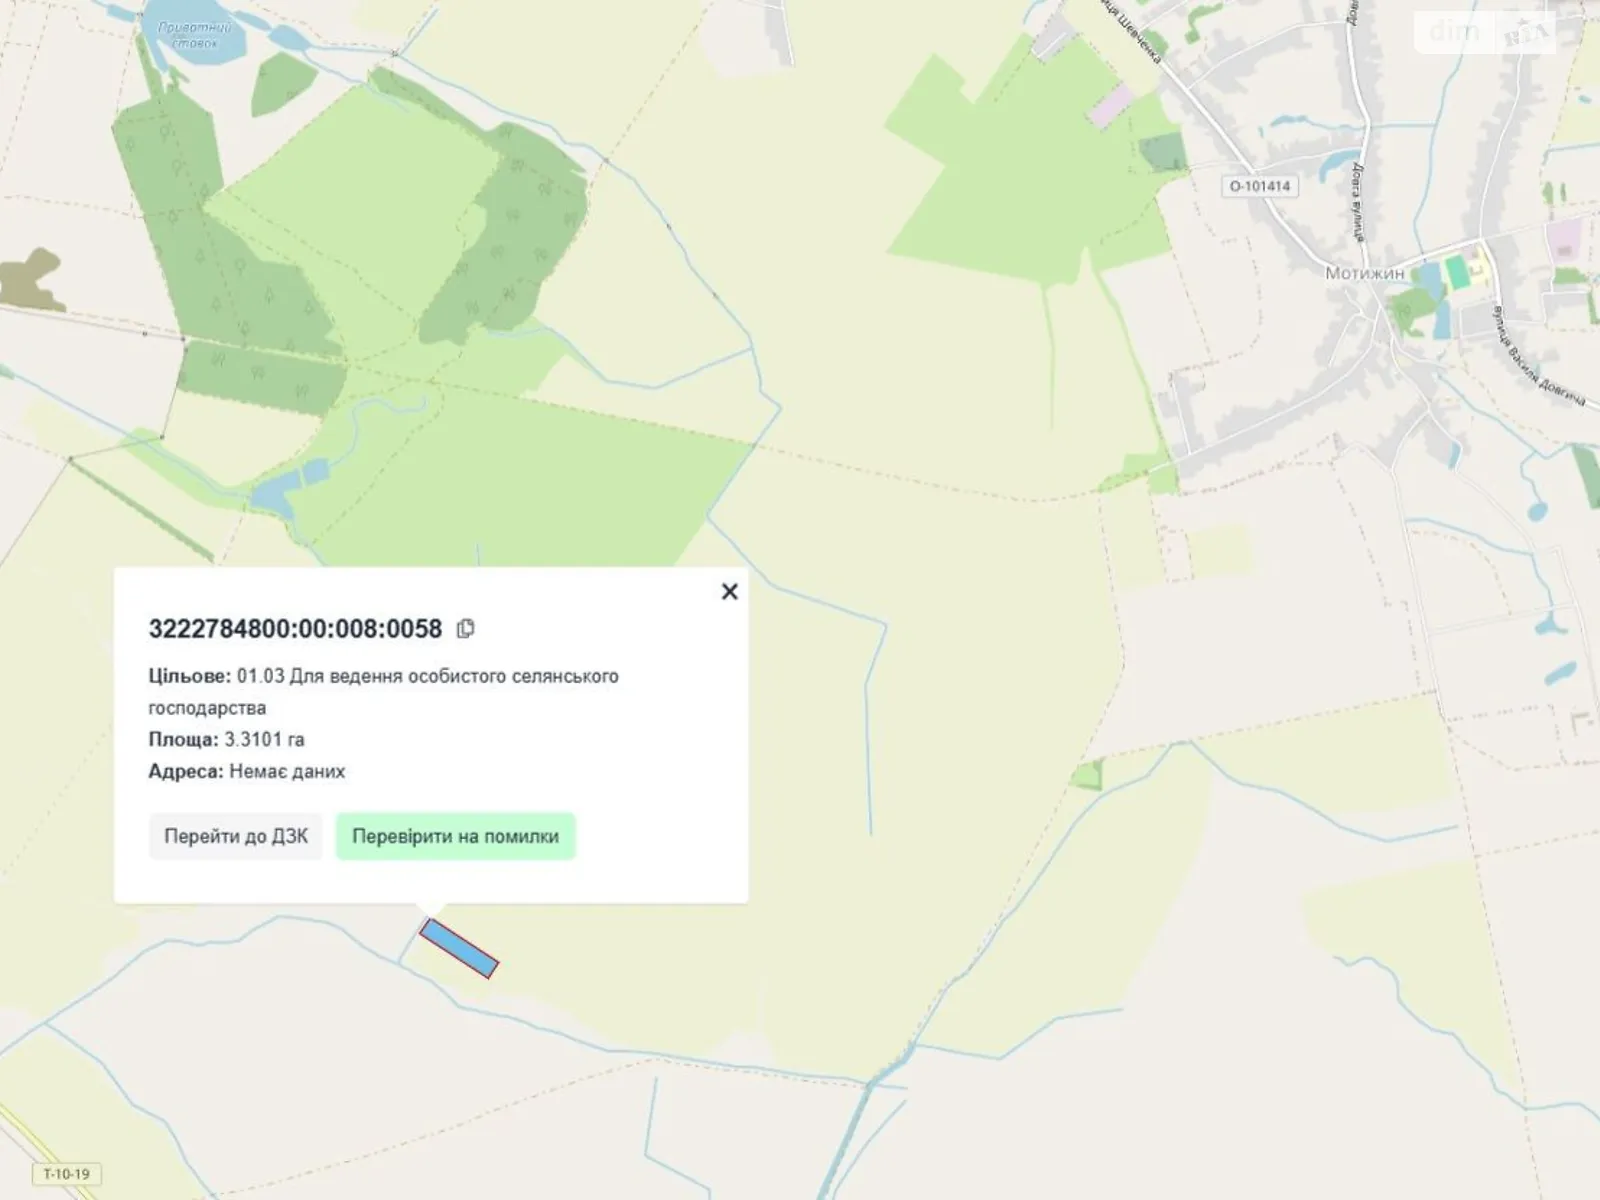Click the cadastral number 3222784800:00:008:0058
The height and width of the screenshot is (1200, 1600).
click(x=295, y=629)
